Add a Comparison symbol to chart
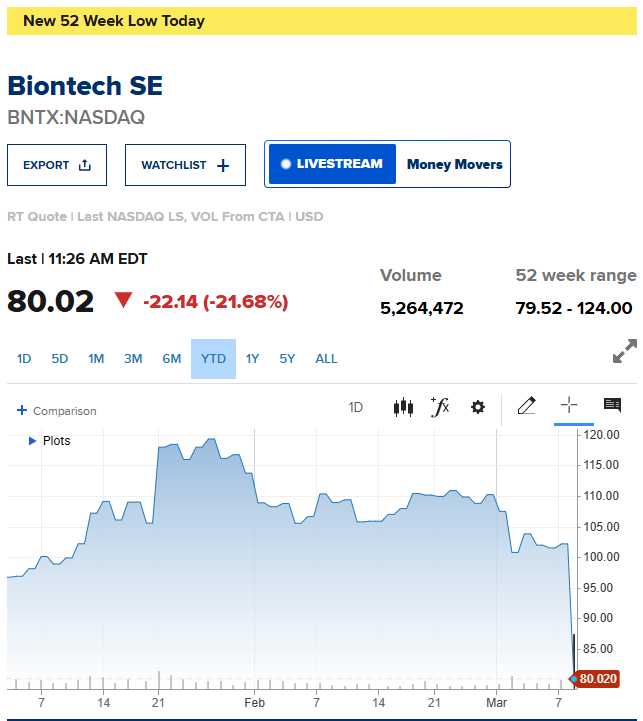The image size is (643, 721). pos(57,411)
